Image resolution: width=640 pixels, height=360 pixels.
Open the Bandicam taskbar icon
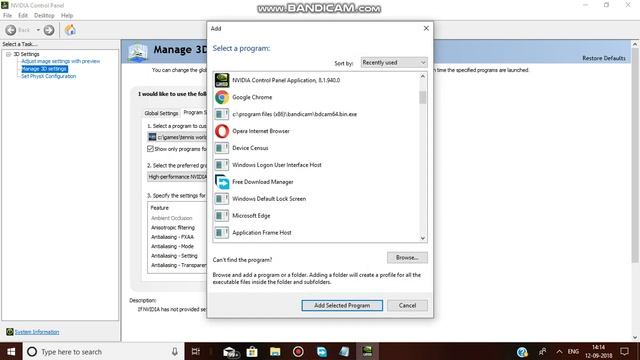tap(298, 351)
